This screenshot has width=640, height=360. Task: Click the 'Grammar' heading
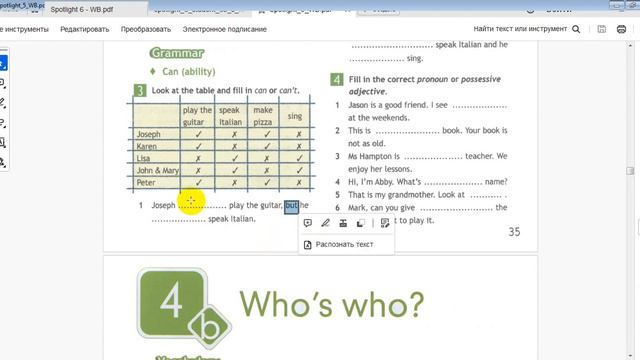[177, 53]
